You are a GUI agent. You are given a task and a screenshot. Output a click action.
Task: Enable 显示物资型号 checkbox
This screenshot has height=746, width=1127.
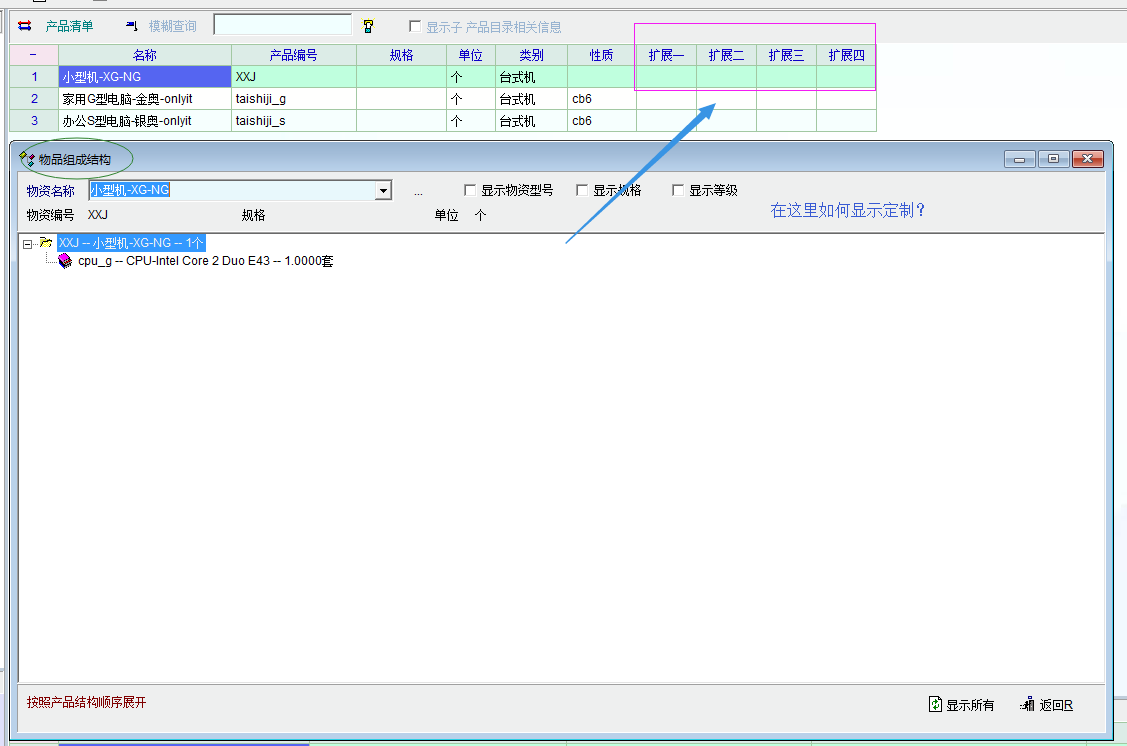(x=470, y=190)
